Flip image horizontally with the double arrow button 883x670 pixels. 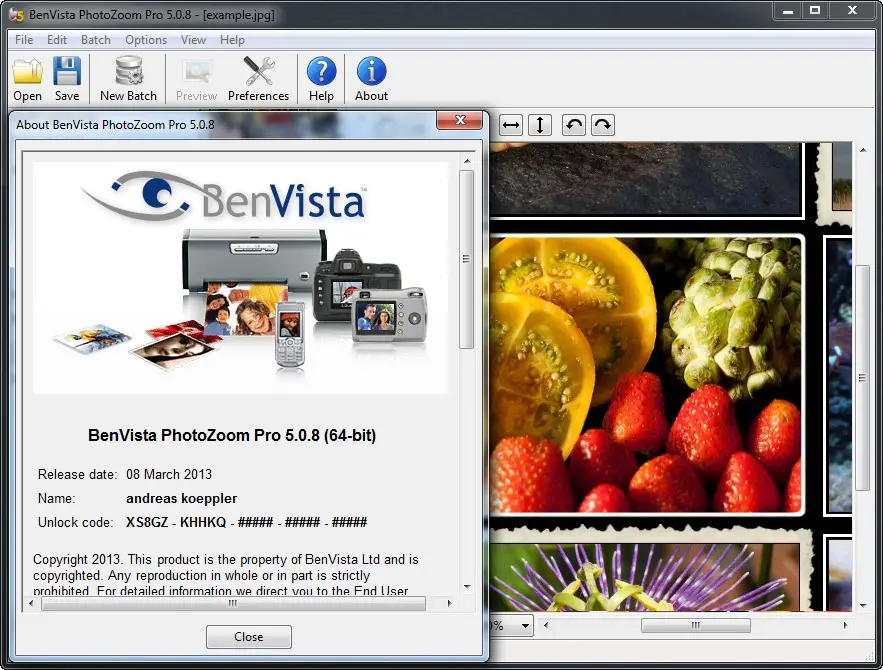point(511,125)
